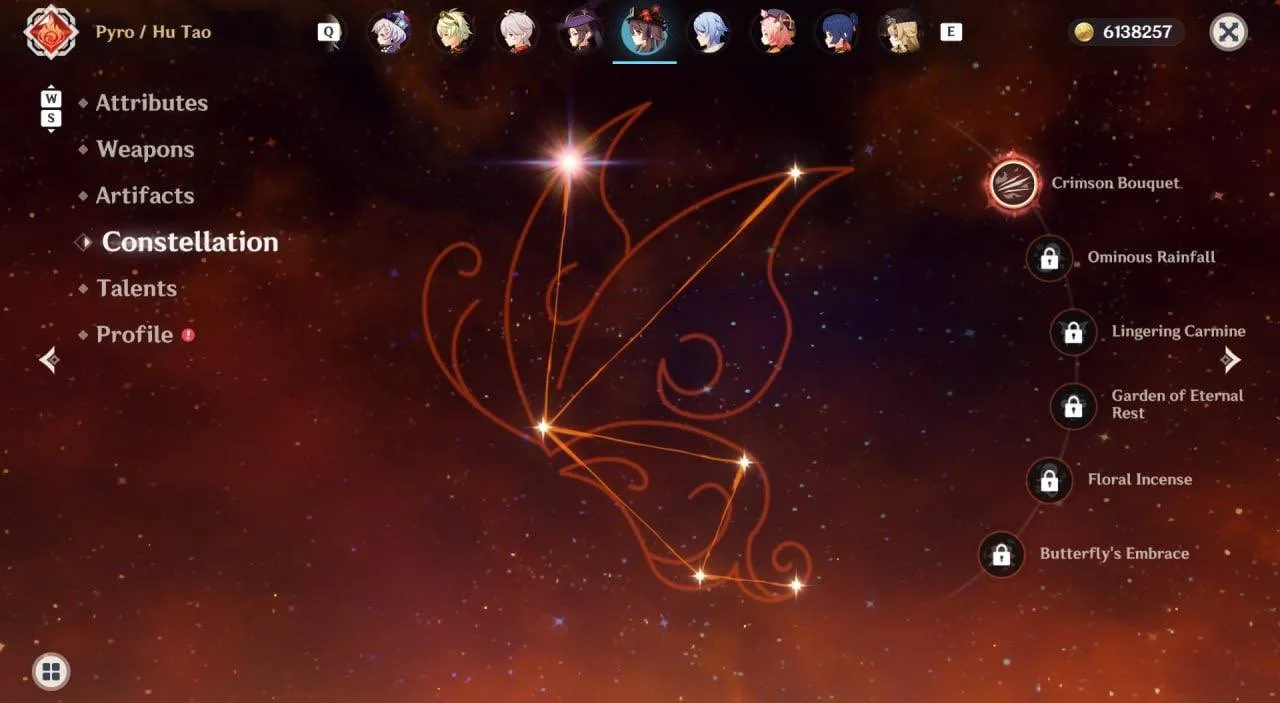The height and width of the screenshot is (703, 1280).
Task: Switch to the purple witch hat character
Action: (581, 32)
